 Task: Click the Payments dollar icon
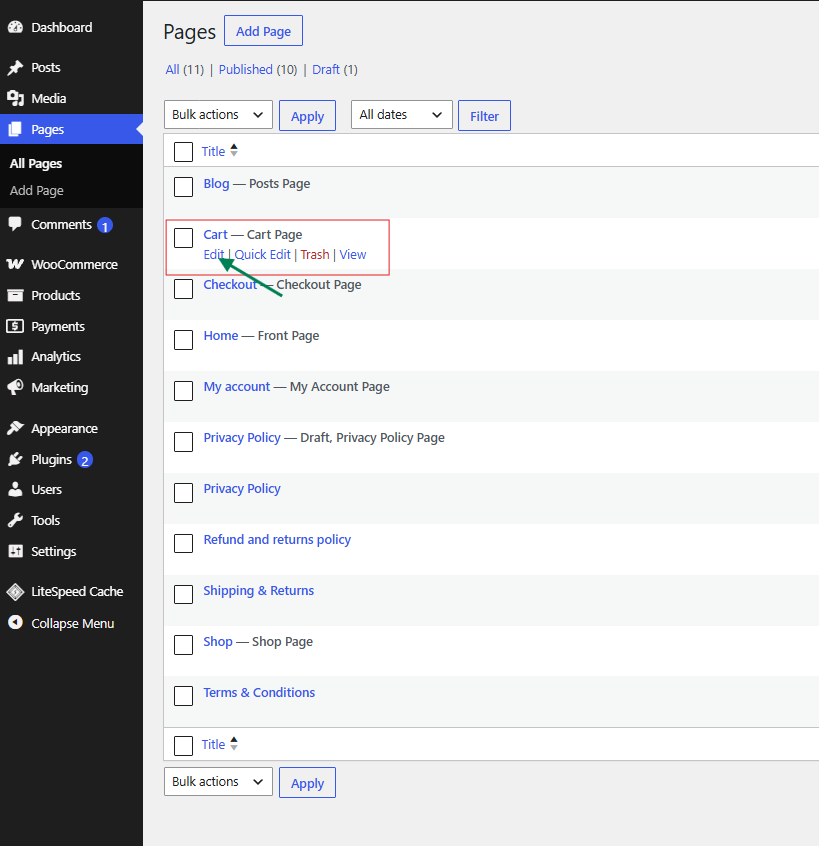[x=15, y=326]
